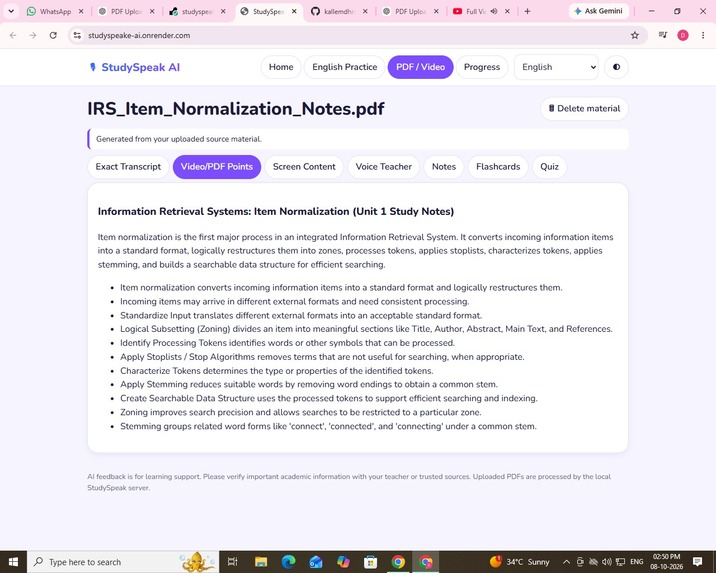Click the page heading IRS_Item_Normalization_Notes.pdf
716x573 pixels.
click(x=236, y=109)
